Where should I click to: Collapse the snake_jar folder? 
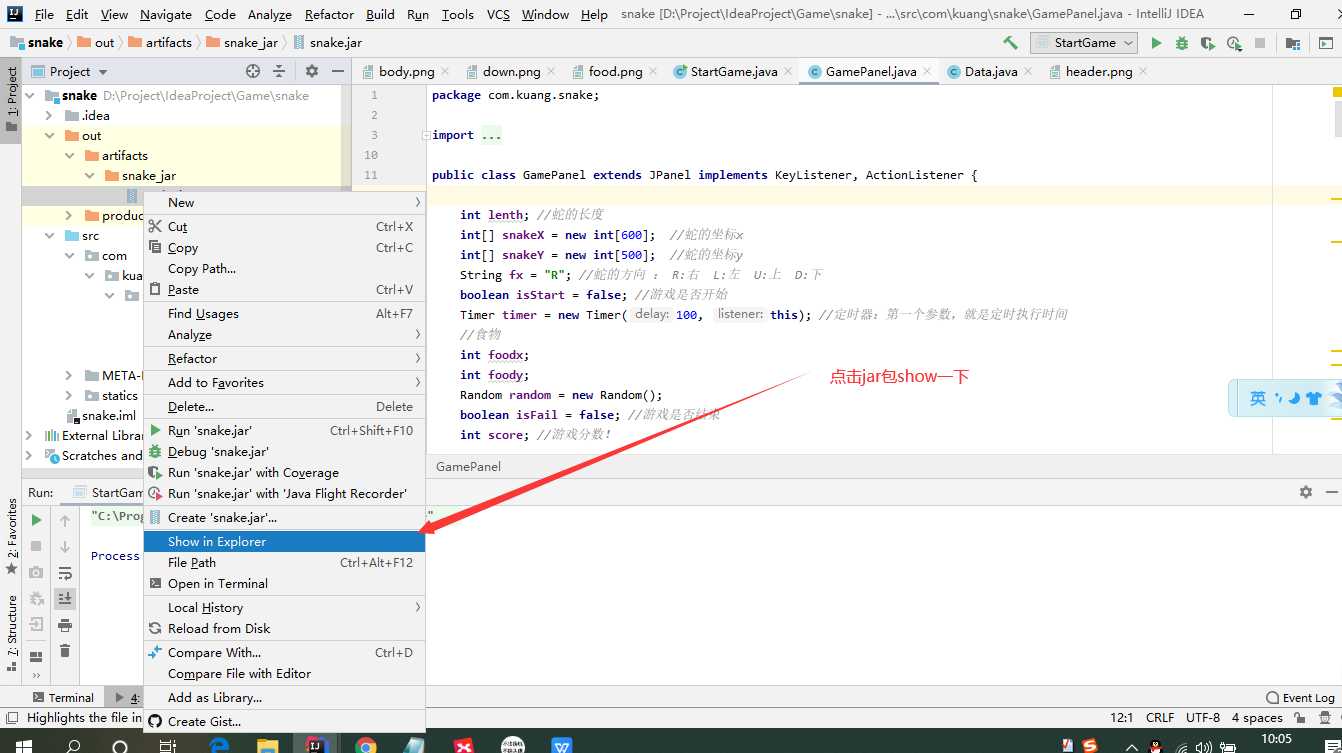89,176
